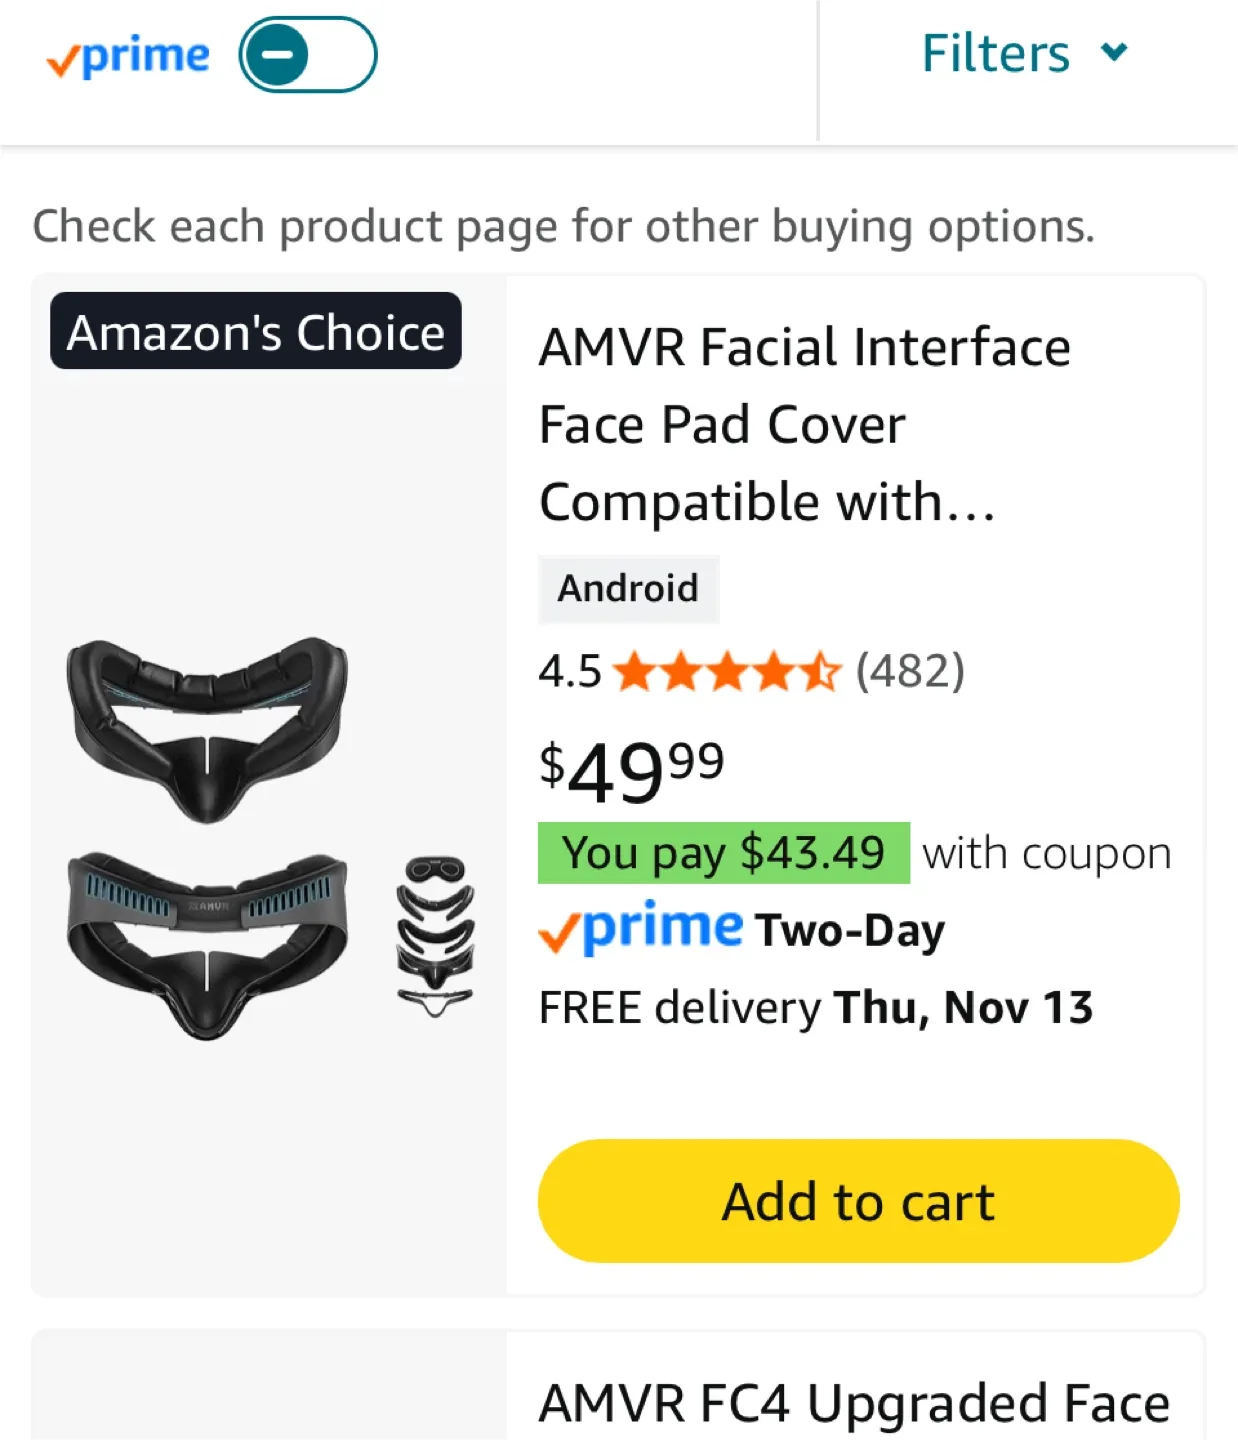Open the AMVR Facial Interface product title
This screenshot has width=1238, height=1440.
804,424
